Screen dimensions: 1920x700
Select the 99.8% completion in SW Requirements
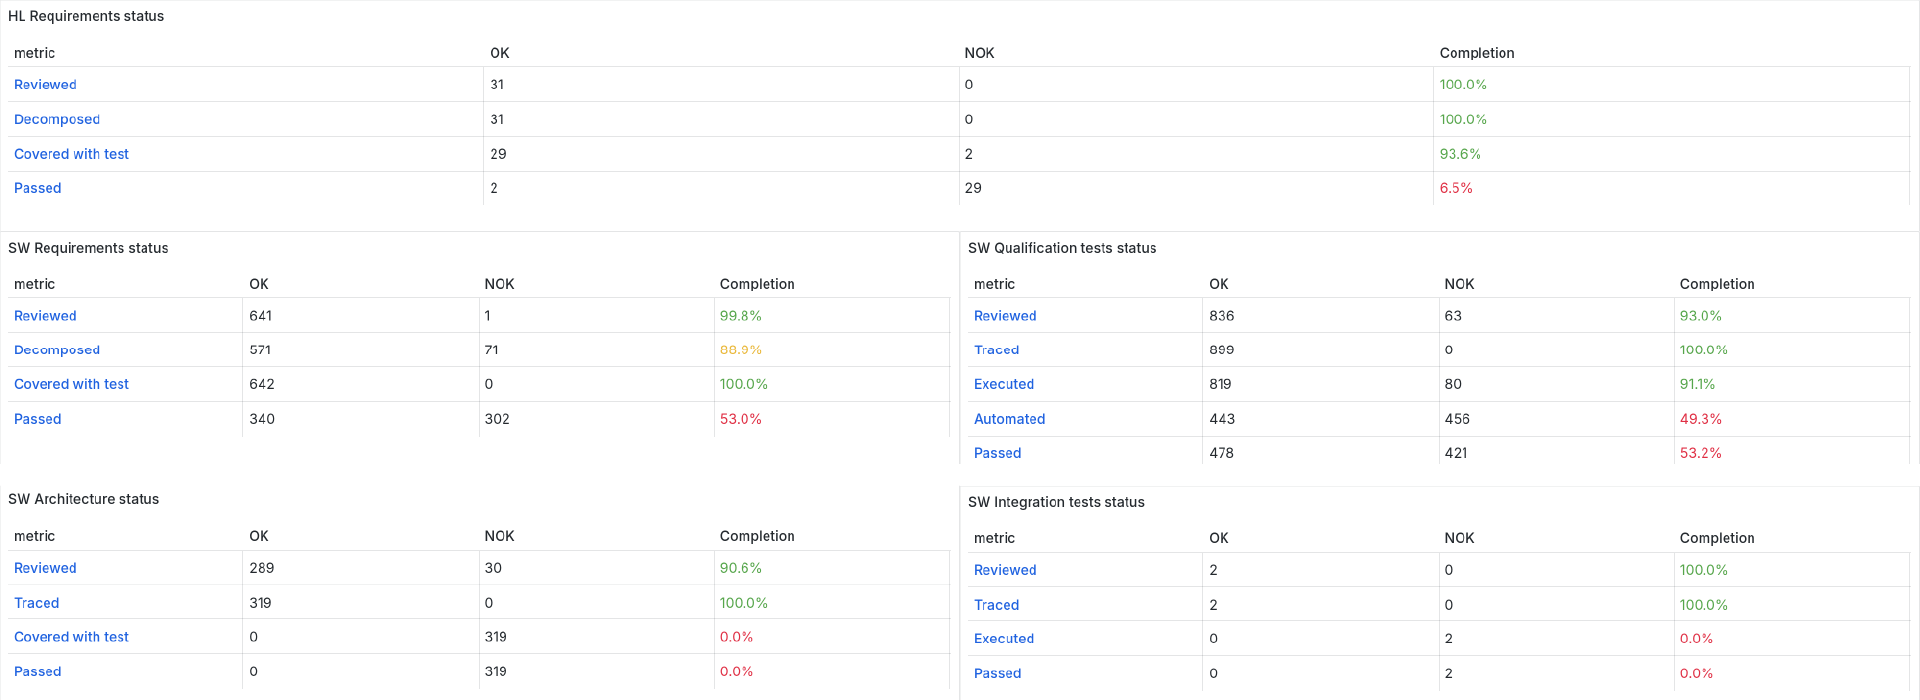[x=741, y=316]
